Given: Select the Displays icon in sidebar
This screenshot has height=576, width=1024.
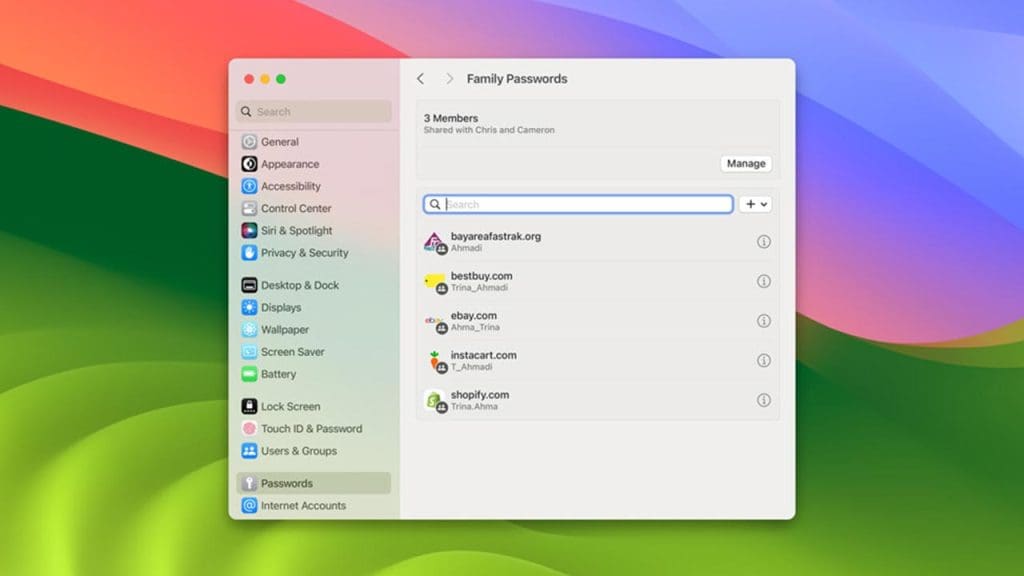Looking at the screenshot, I should (x=248, y=307).
